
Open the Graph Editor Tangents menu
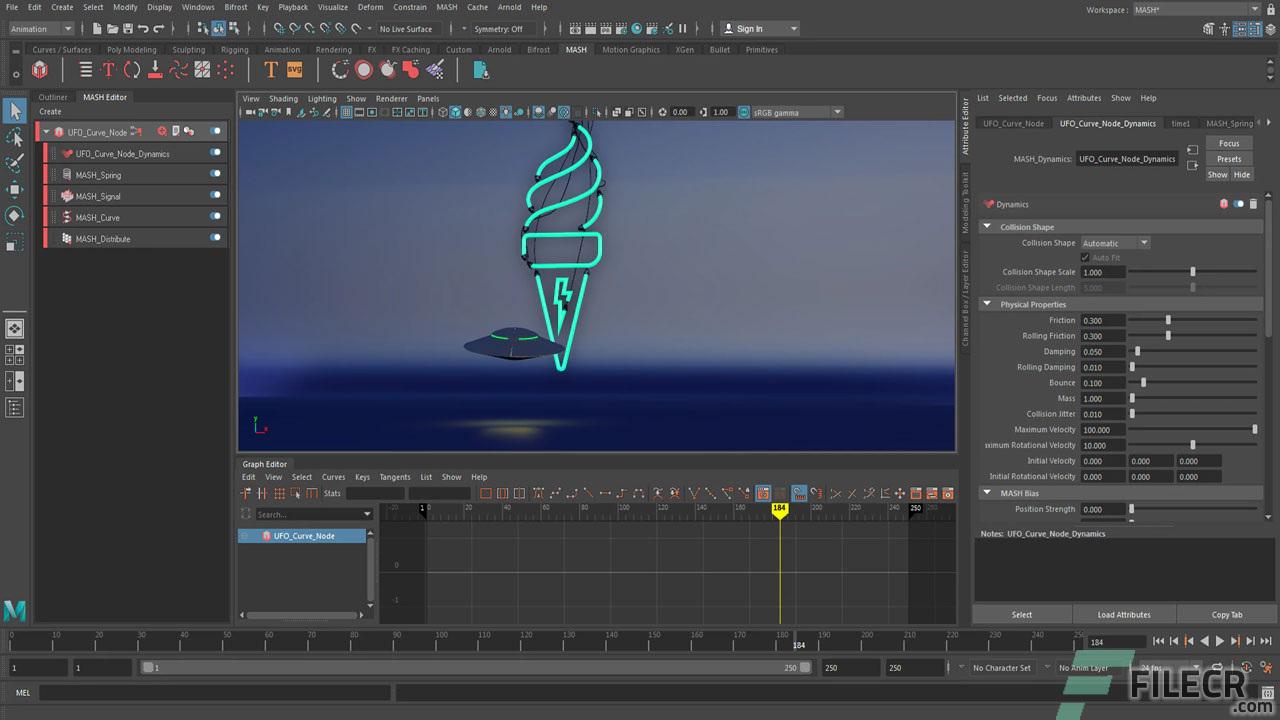395,477
